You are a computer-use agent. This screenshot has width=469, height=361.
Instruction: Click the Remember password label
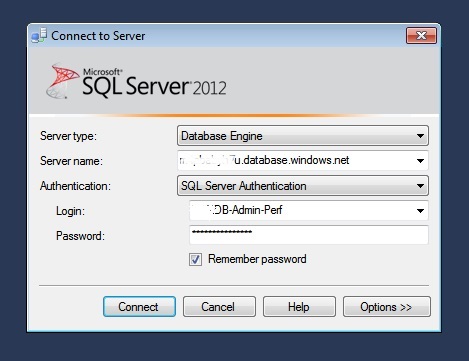pyautogui.click(x=257, y=259)
